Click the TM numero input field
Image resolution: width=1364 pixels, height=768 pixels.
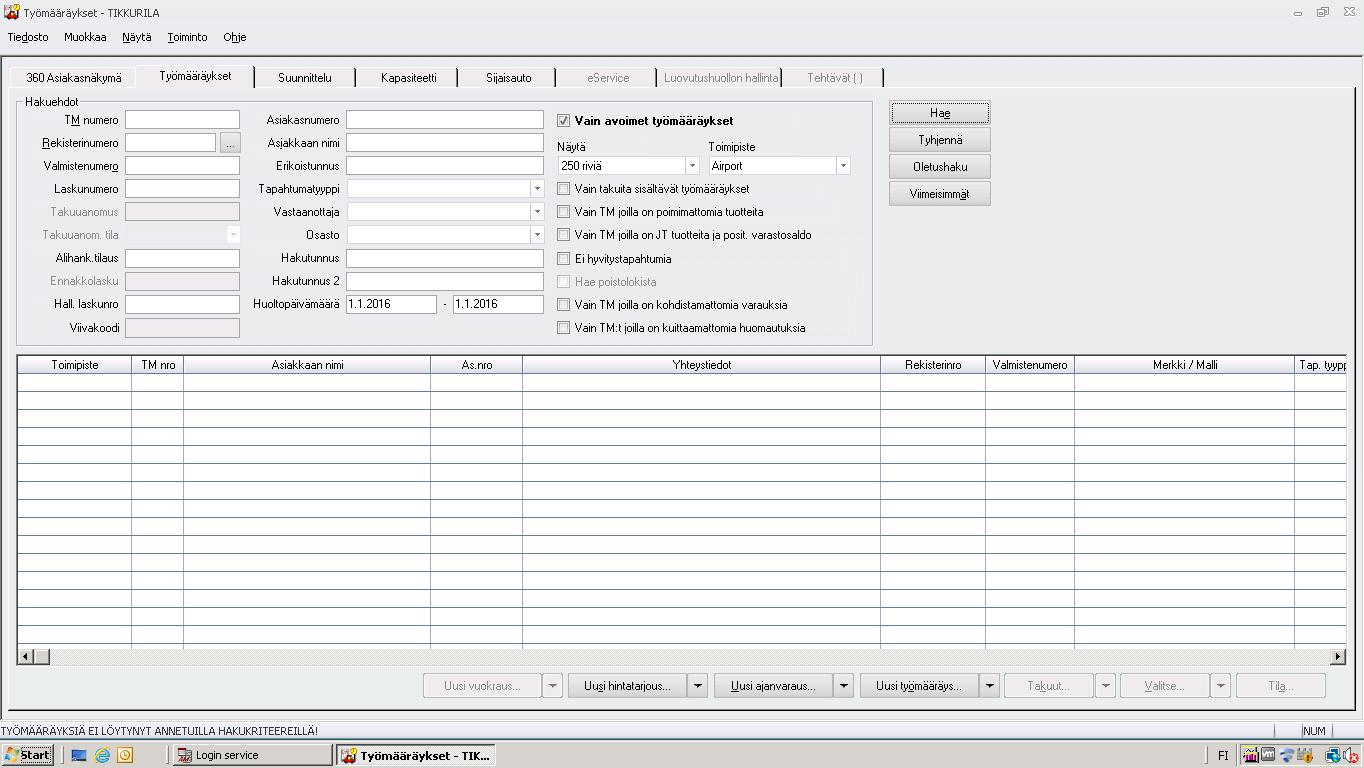(x=182, y=120)
